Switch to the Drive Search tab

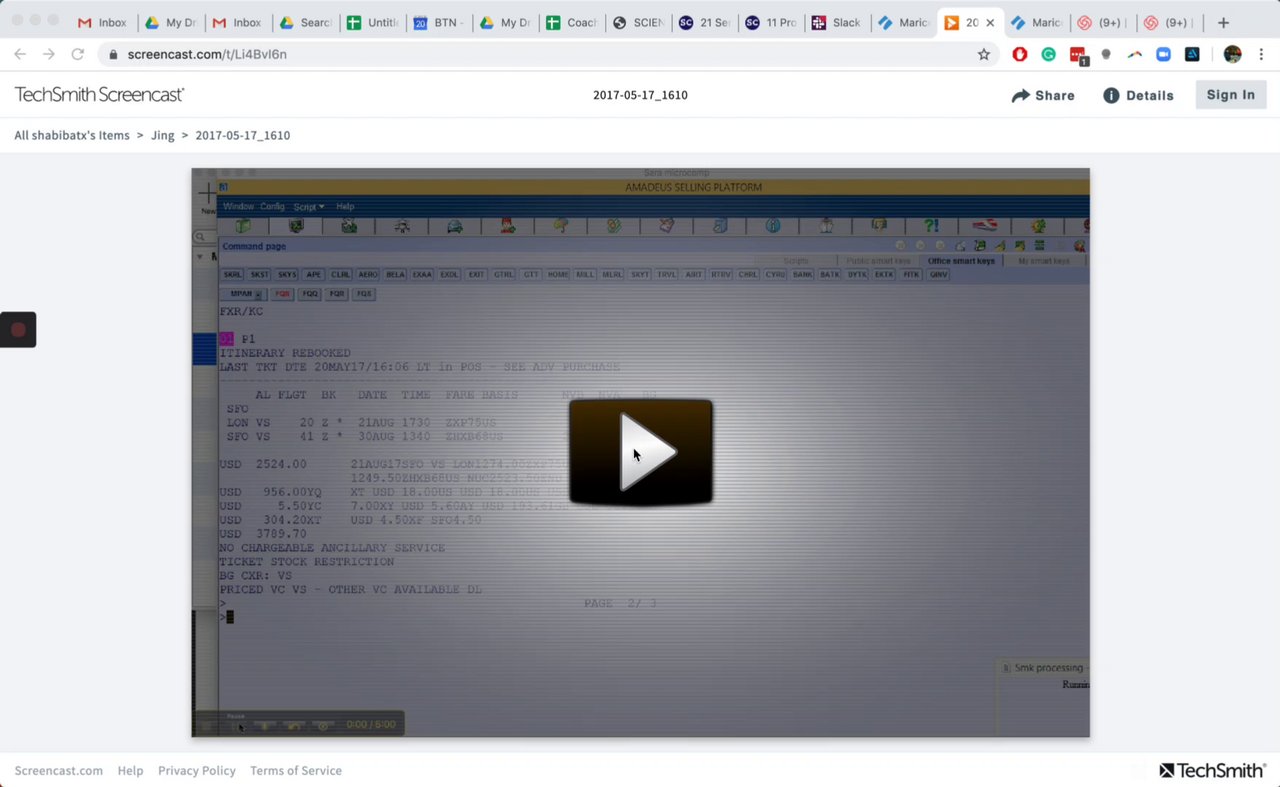pos(304,22)
